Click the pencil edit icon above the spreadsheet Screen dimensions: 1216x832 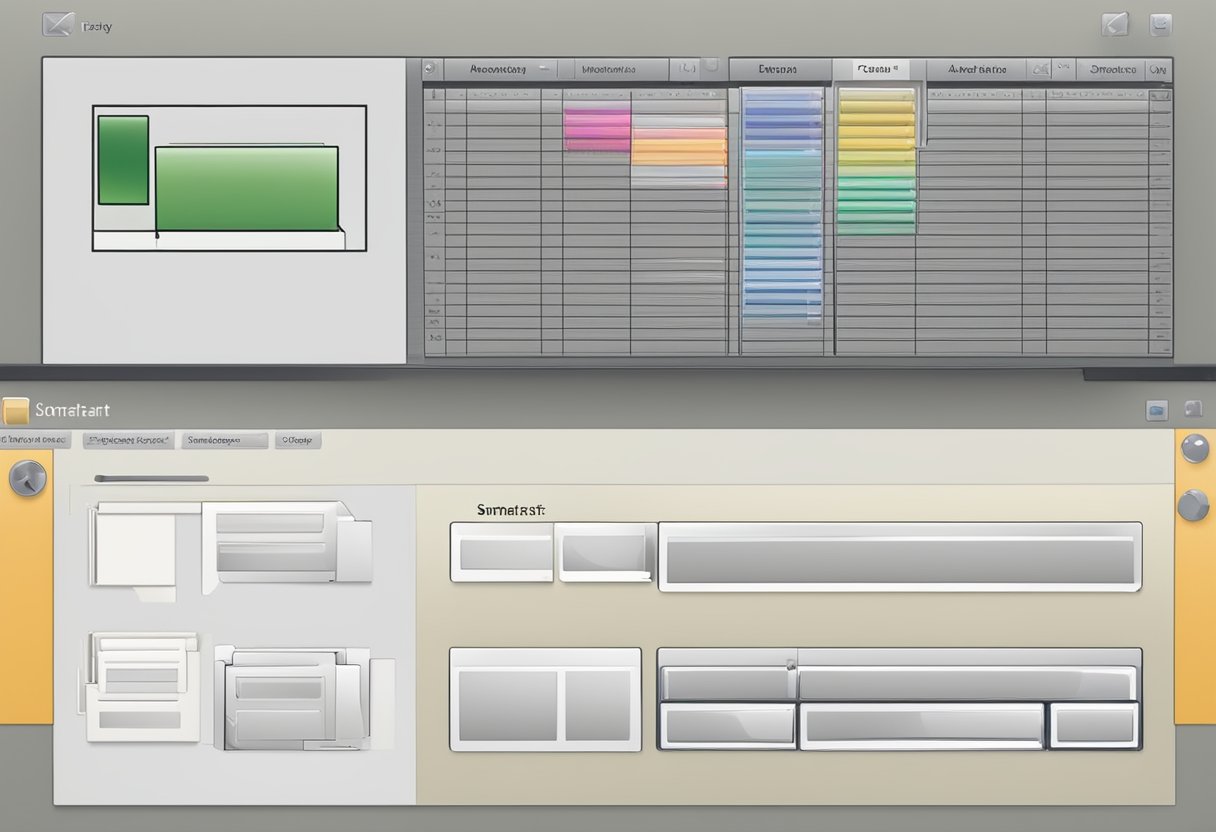1114,24
